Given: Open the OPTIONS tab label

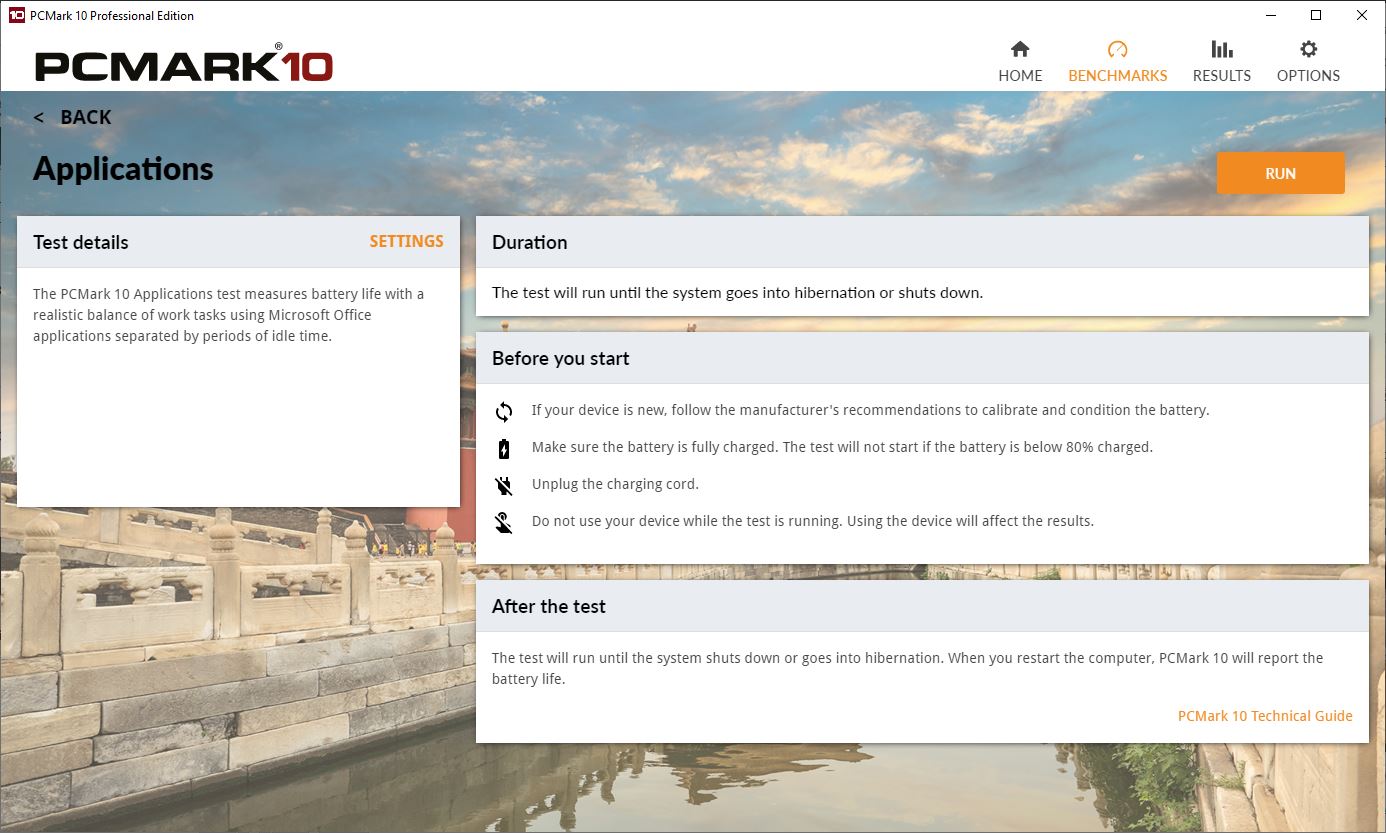Looking at the screenshot, I should click(x=1308, y=75).
